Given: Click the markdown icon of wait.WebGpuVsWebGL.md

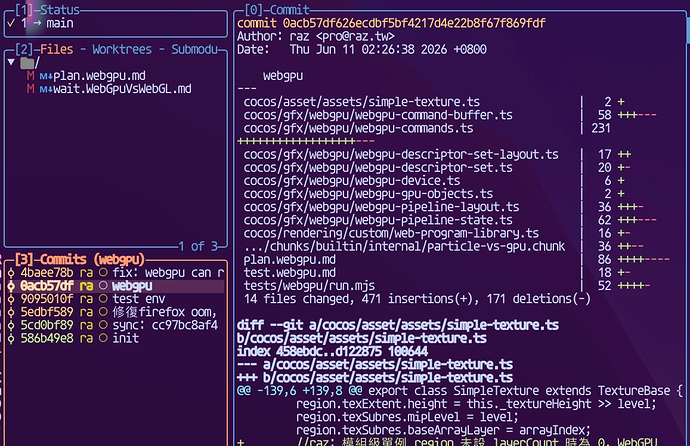Looking at the screenshot, I should click(x=46, y=90).
